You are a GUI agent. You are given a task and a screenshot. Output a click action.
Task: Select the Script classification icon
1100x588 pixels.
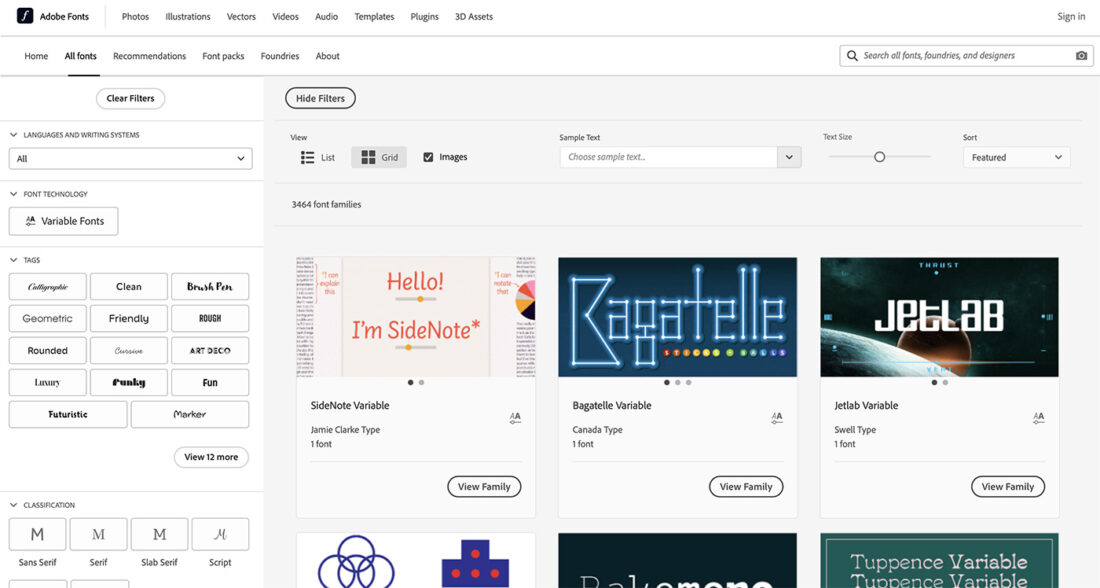coord(220,533)
